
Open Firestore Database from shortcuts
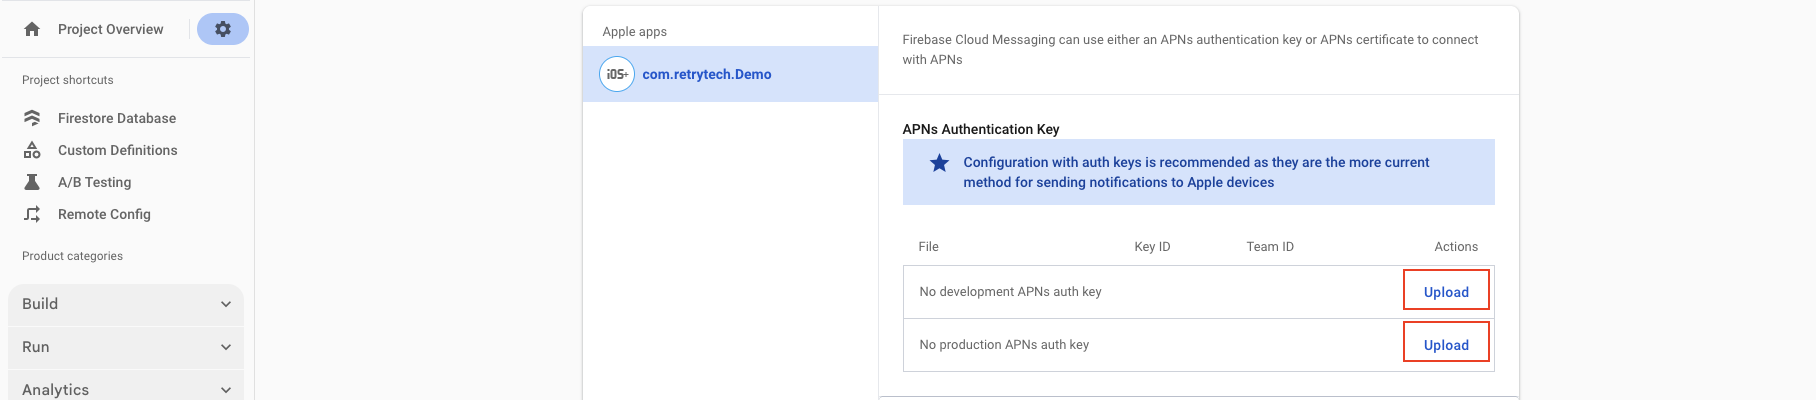click(117, 118)
